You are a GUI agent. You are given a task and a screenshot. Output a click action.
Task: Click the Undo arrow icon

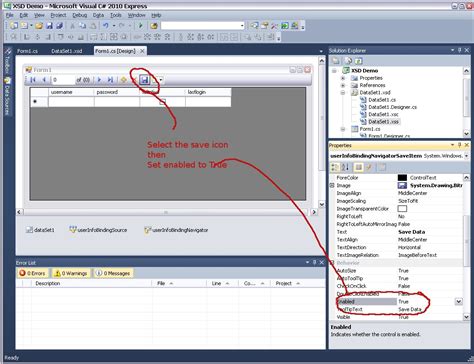(x=106, y=26)
